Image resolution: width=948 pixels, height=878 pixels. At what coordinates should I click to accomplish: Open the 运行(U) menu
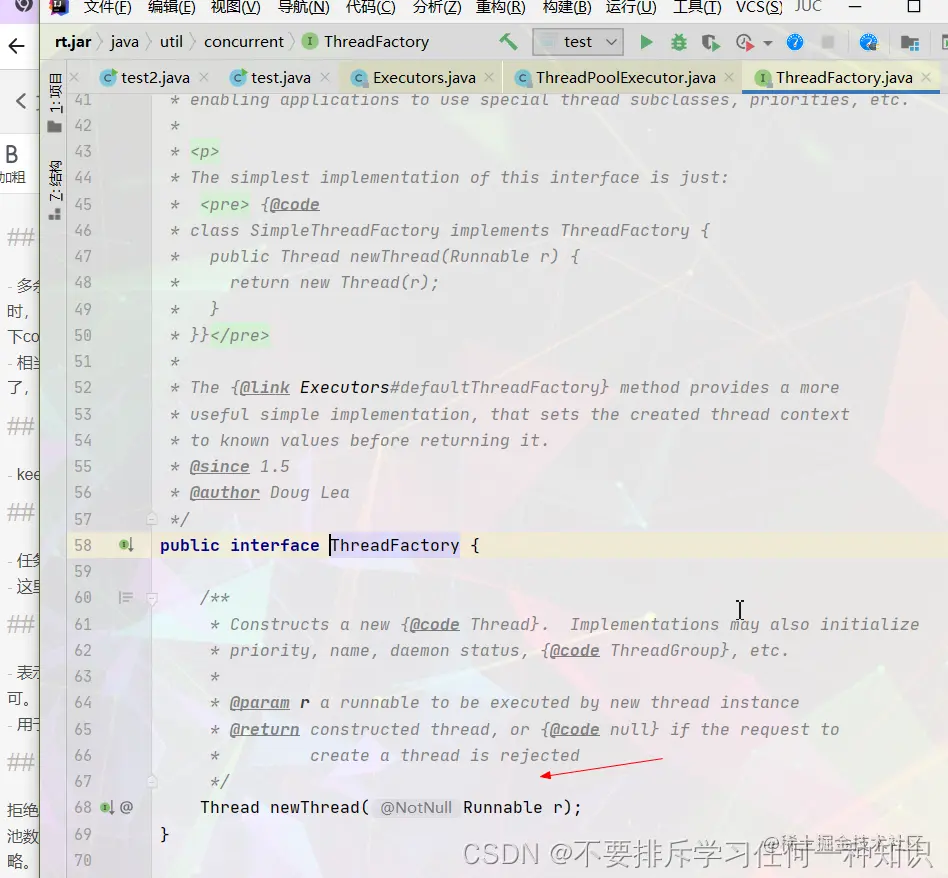click(631, 7)
